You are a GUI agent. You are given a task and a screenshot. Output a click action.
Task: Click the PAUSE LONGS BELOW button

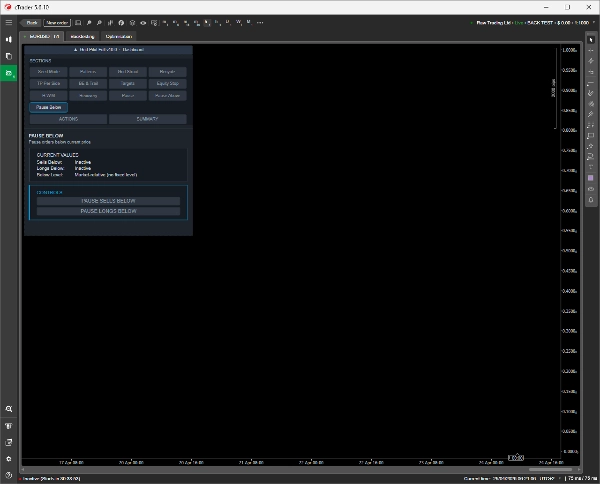click(108, 211)
